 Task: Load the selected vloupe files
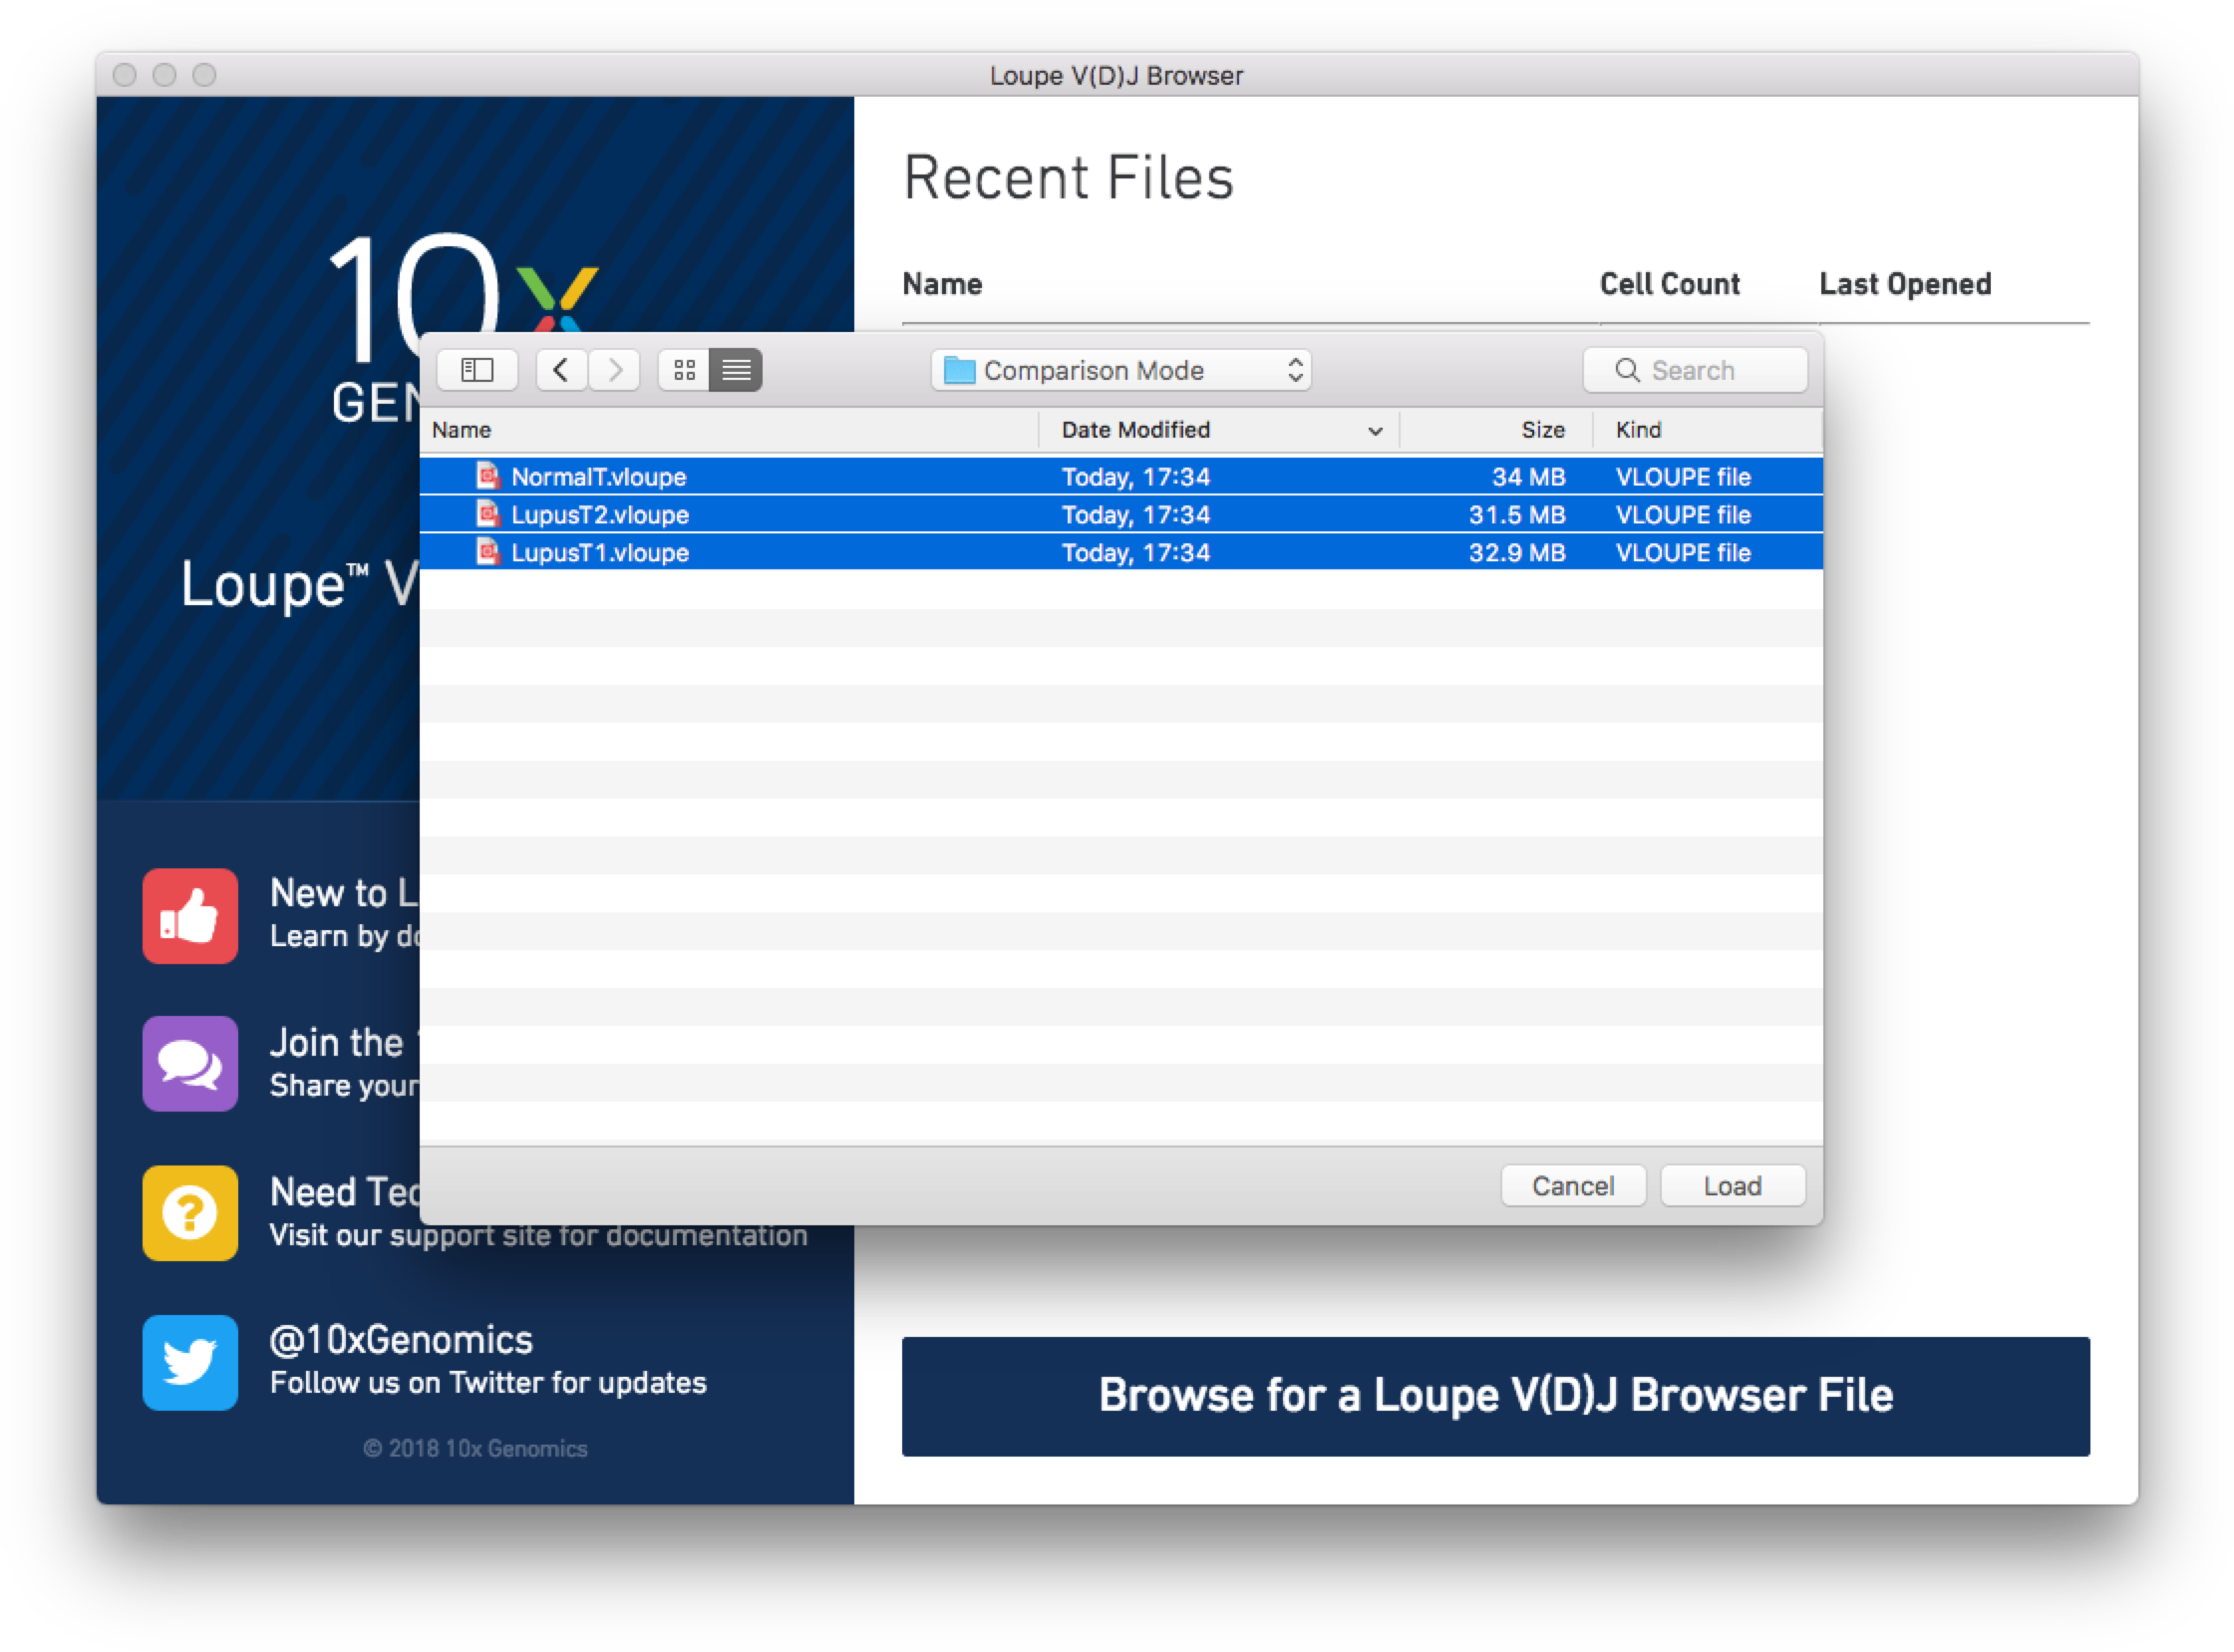point(1732,1185)
